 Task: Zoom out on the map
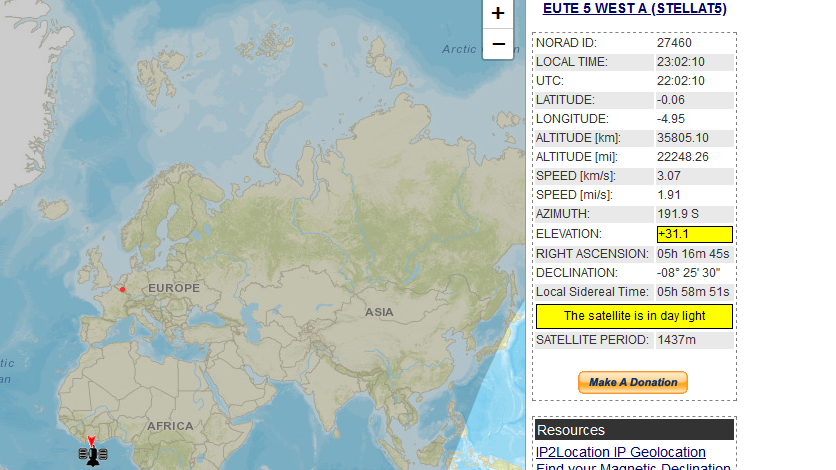click(498, 44)
